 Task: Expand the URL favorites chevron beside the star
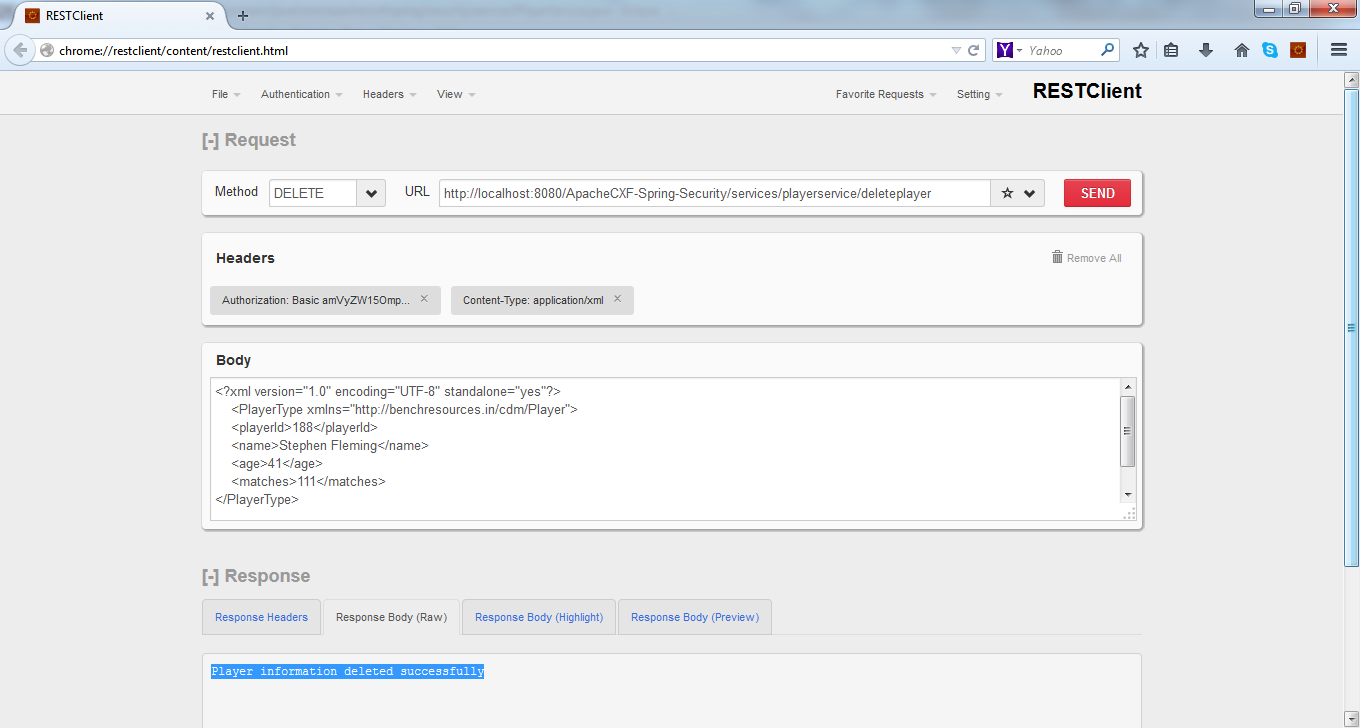pyautogui.click(x=1028, y=193)
